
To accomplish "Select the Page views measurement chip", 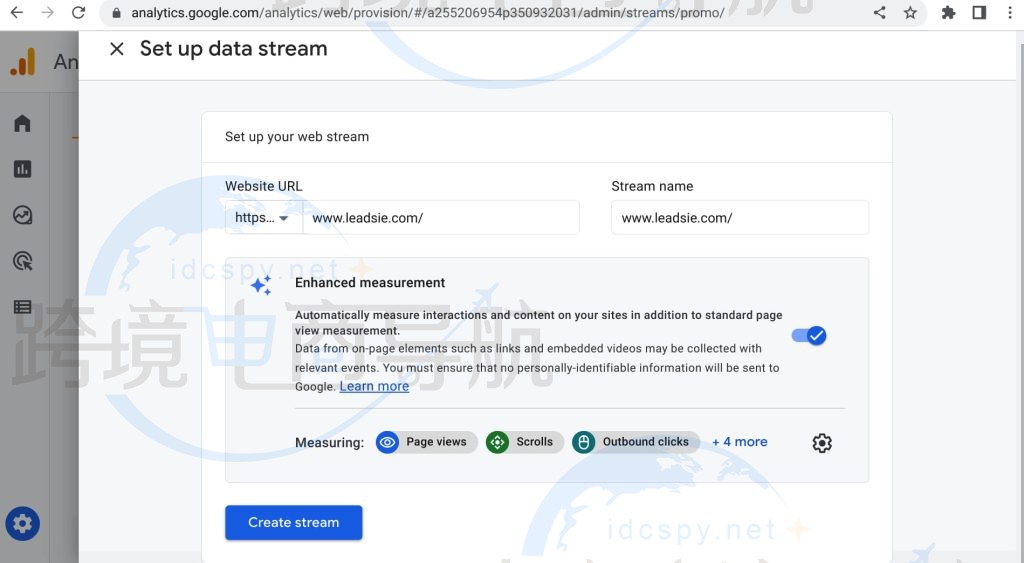I will point(425,442).
